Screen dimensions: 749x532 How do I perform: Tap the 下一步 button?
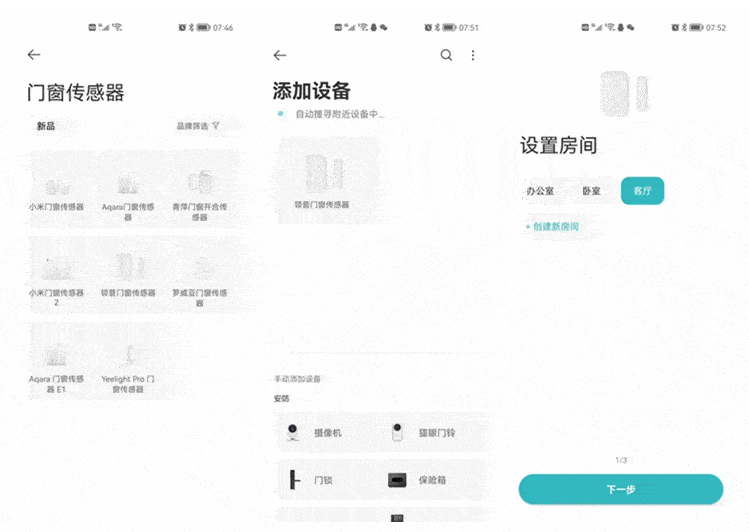[x=621, y=489]
